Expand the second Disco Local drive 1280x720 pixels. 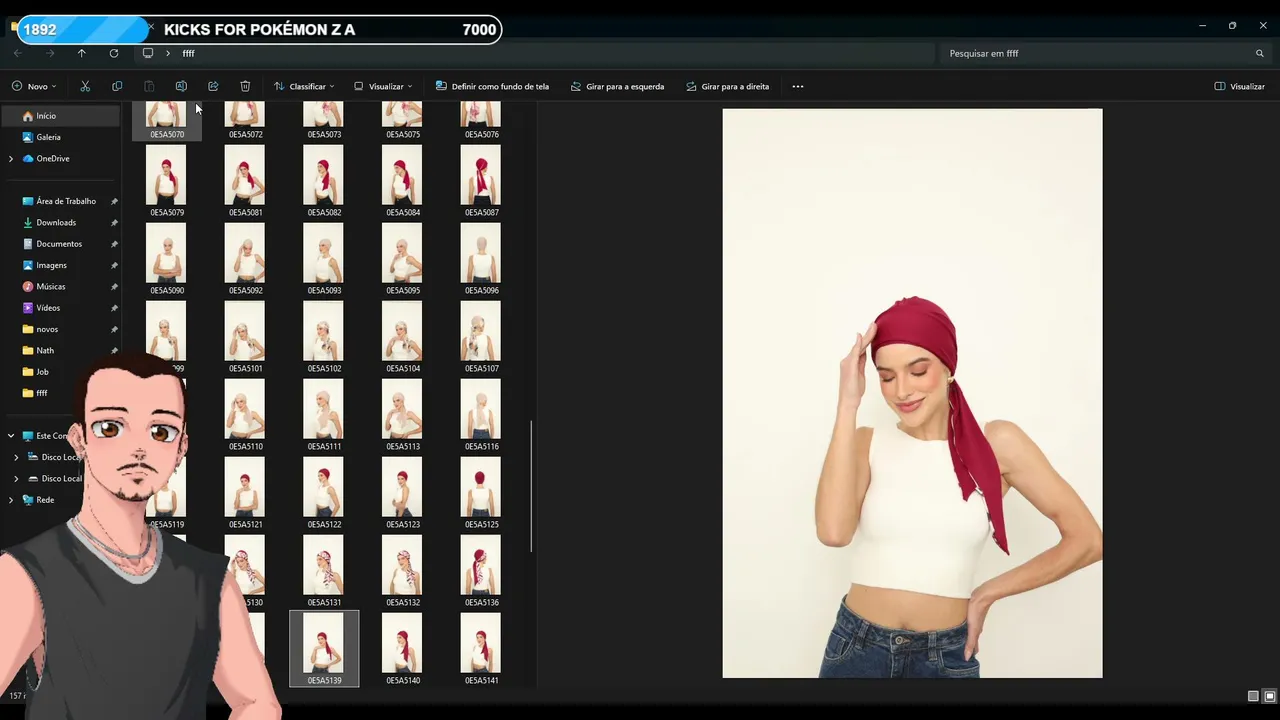16,478
